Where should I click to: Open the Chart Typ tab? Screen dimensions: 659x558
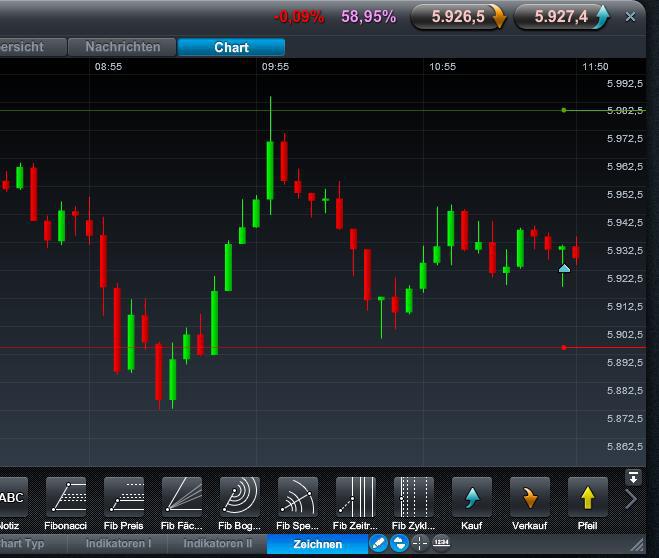(33, 543)
